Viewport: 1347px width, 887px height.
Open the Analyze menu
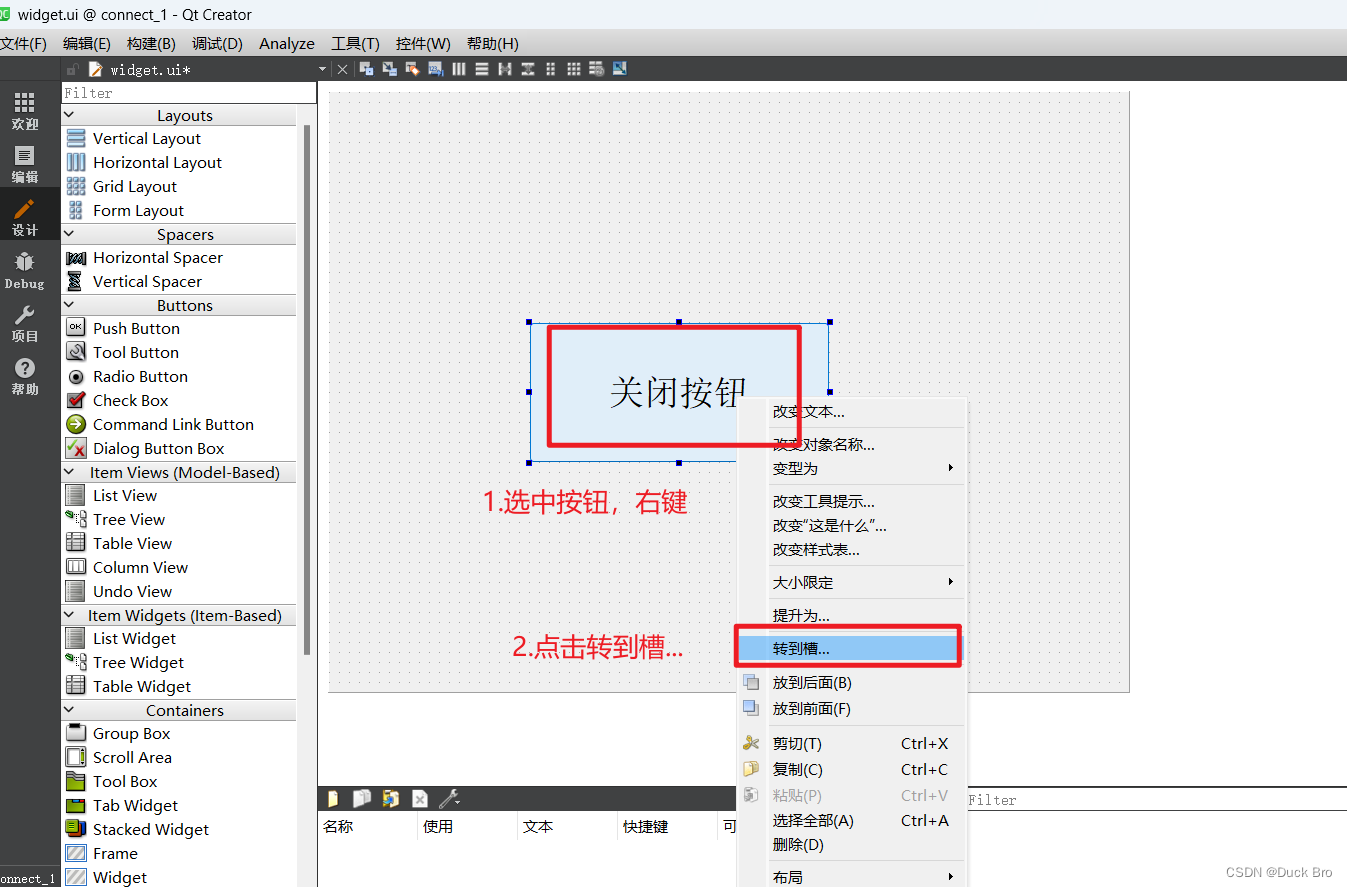click(x=287, y=43)
